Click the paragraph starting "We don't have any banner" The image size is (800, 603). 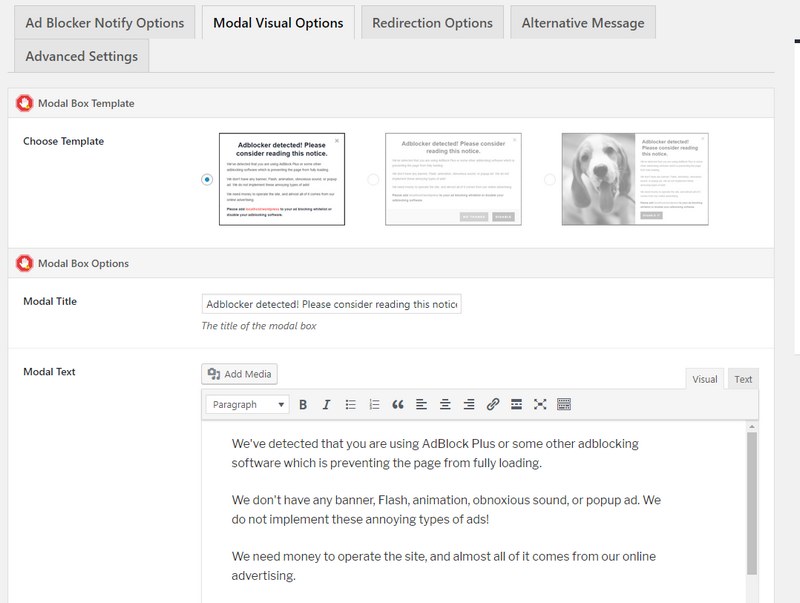446,509
